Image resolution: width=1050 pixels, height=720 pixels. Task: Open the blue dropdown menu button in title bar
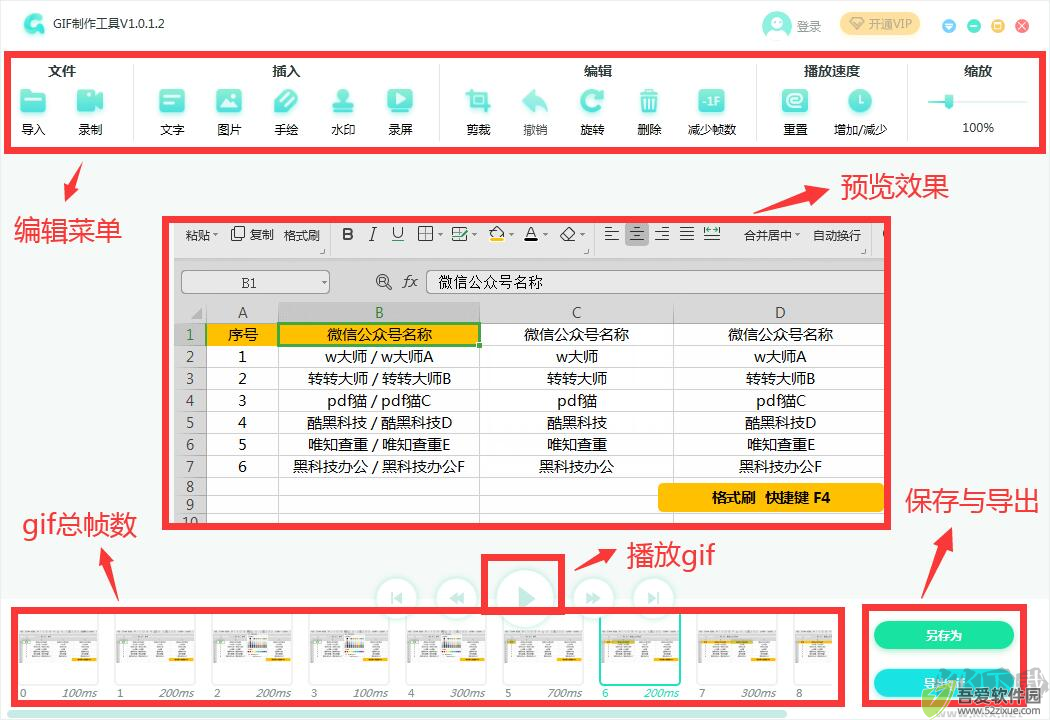pos(949,26)
